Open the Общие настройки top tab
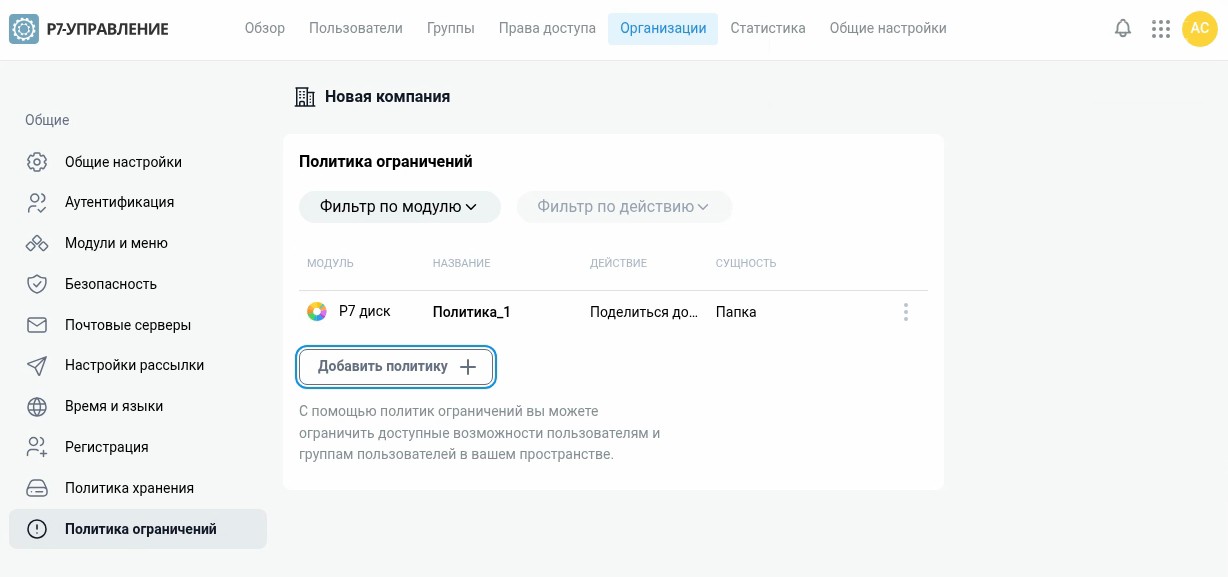The height and width of the screenshot is (577, 1228). (888, 28)
